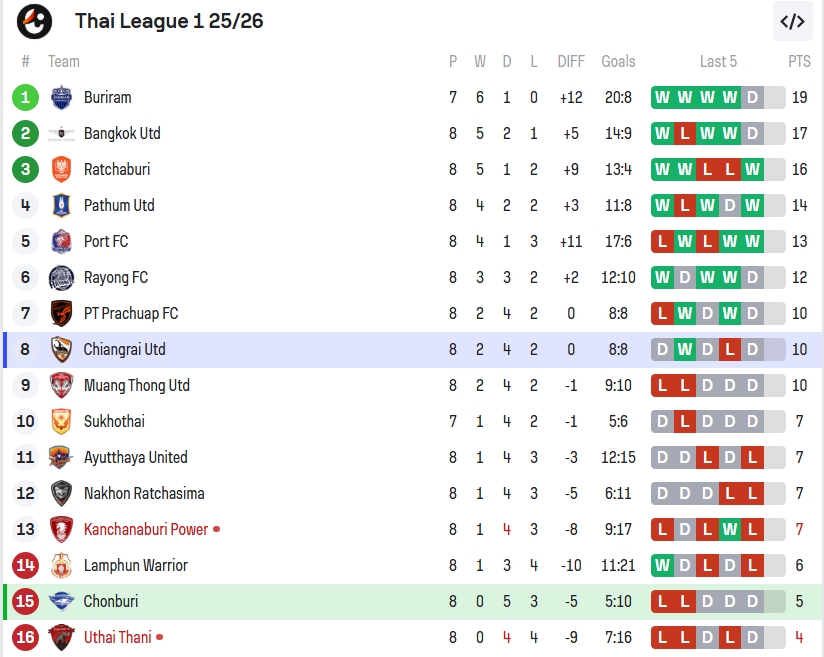824x657 pixels.
Task: Click the rank 1 green position badge
Action: [x=26, y=97]
